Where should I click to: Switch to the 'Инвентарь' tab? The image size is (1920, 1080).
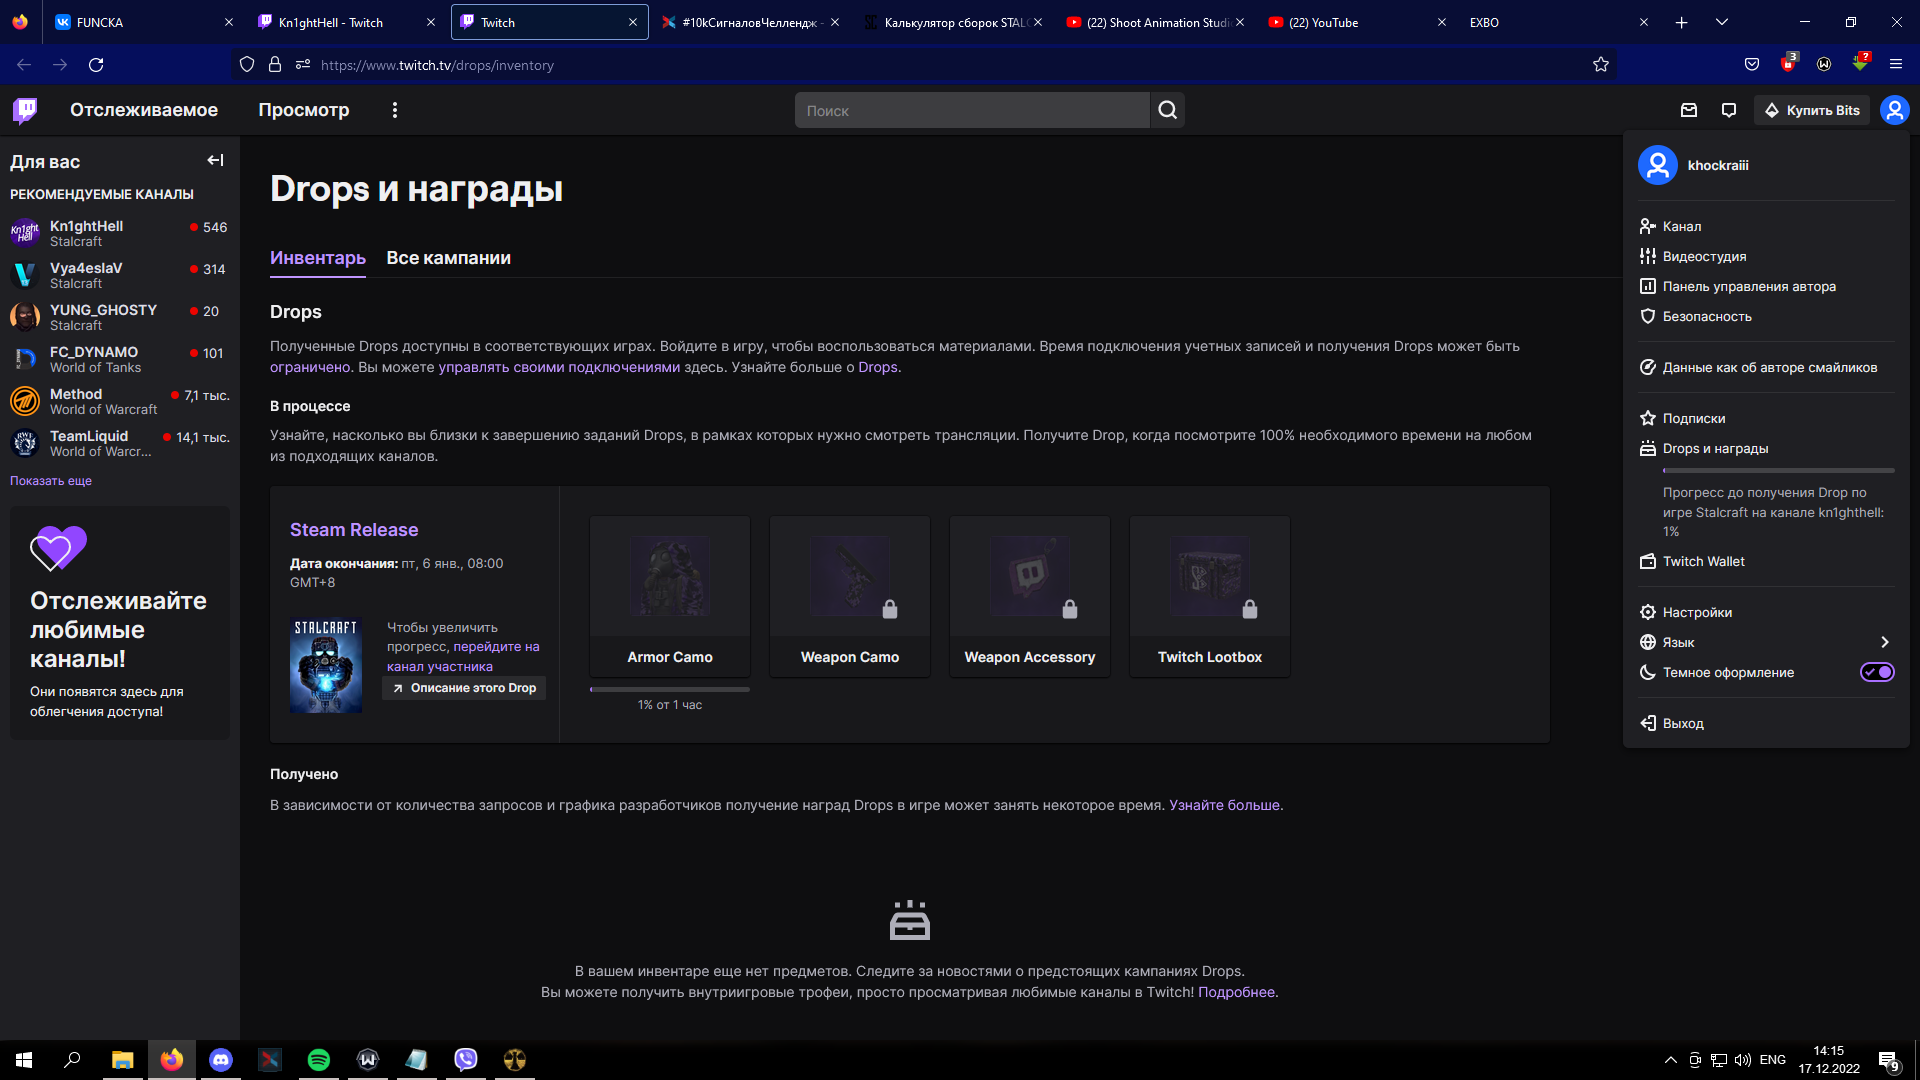tap(318, 258)
